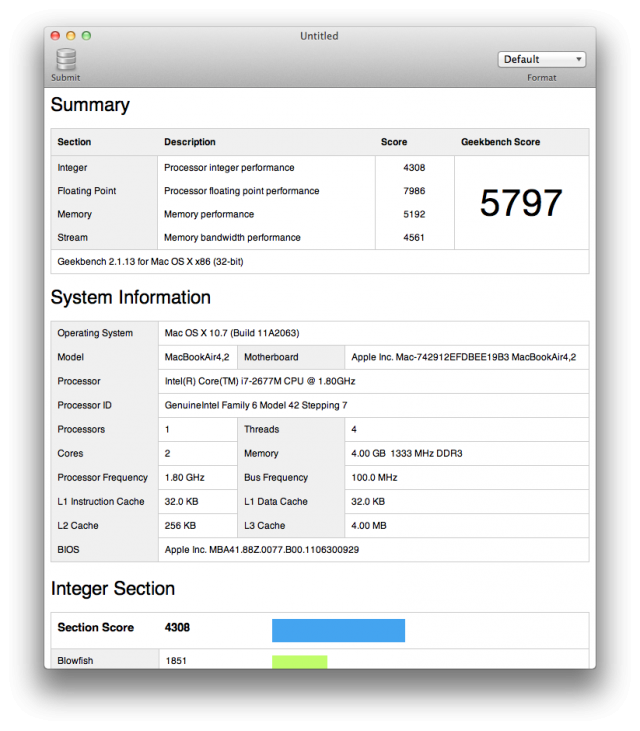The height and width of the screenshot is (731, 640).
Task: Click 'Mac OS X 10.7 (Build 11A2063)' value
Action: 232,333
